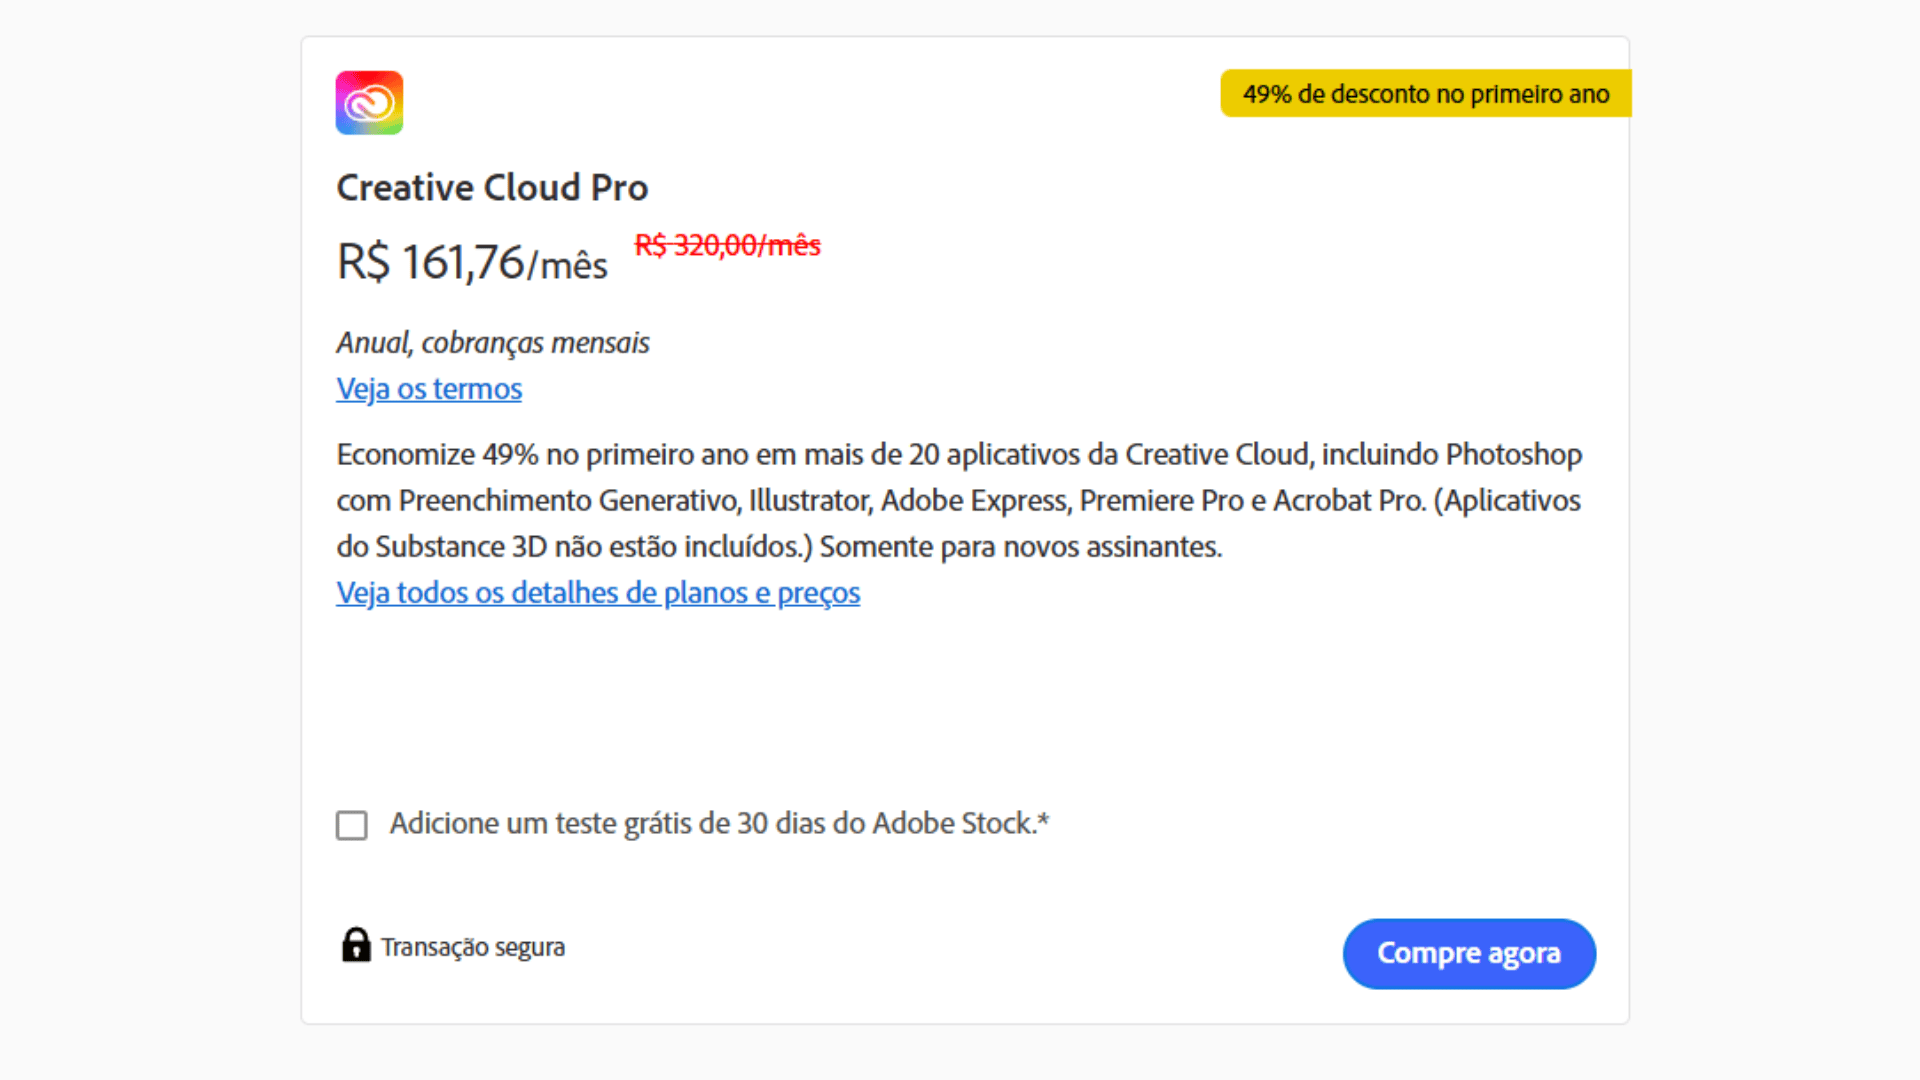Image resolution: width=1920 pixels, height=1080 pixels.
Task: Click the lock icon next to Transação segura
Action: pyautogui.click(x=357, y=946)
